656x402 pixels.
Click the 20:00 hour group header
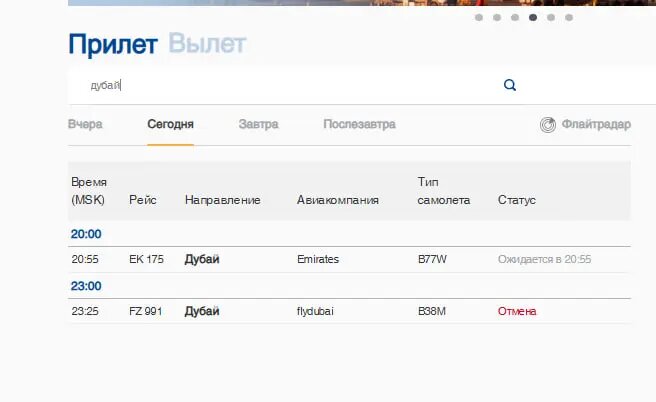86,234
